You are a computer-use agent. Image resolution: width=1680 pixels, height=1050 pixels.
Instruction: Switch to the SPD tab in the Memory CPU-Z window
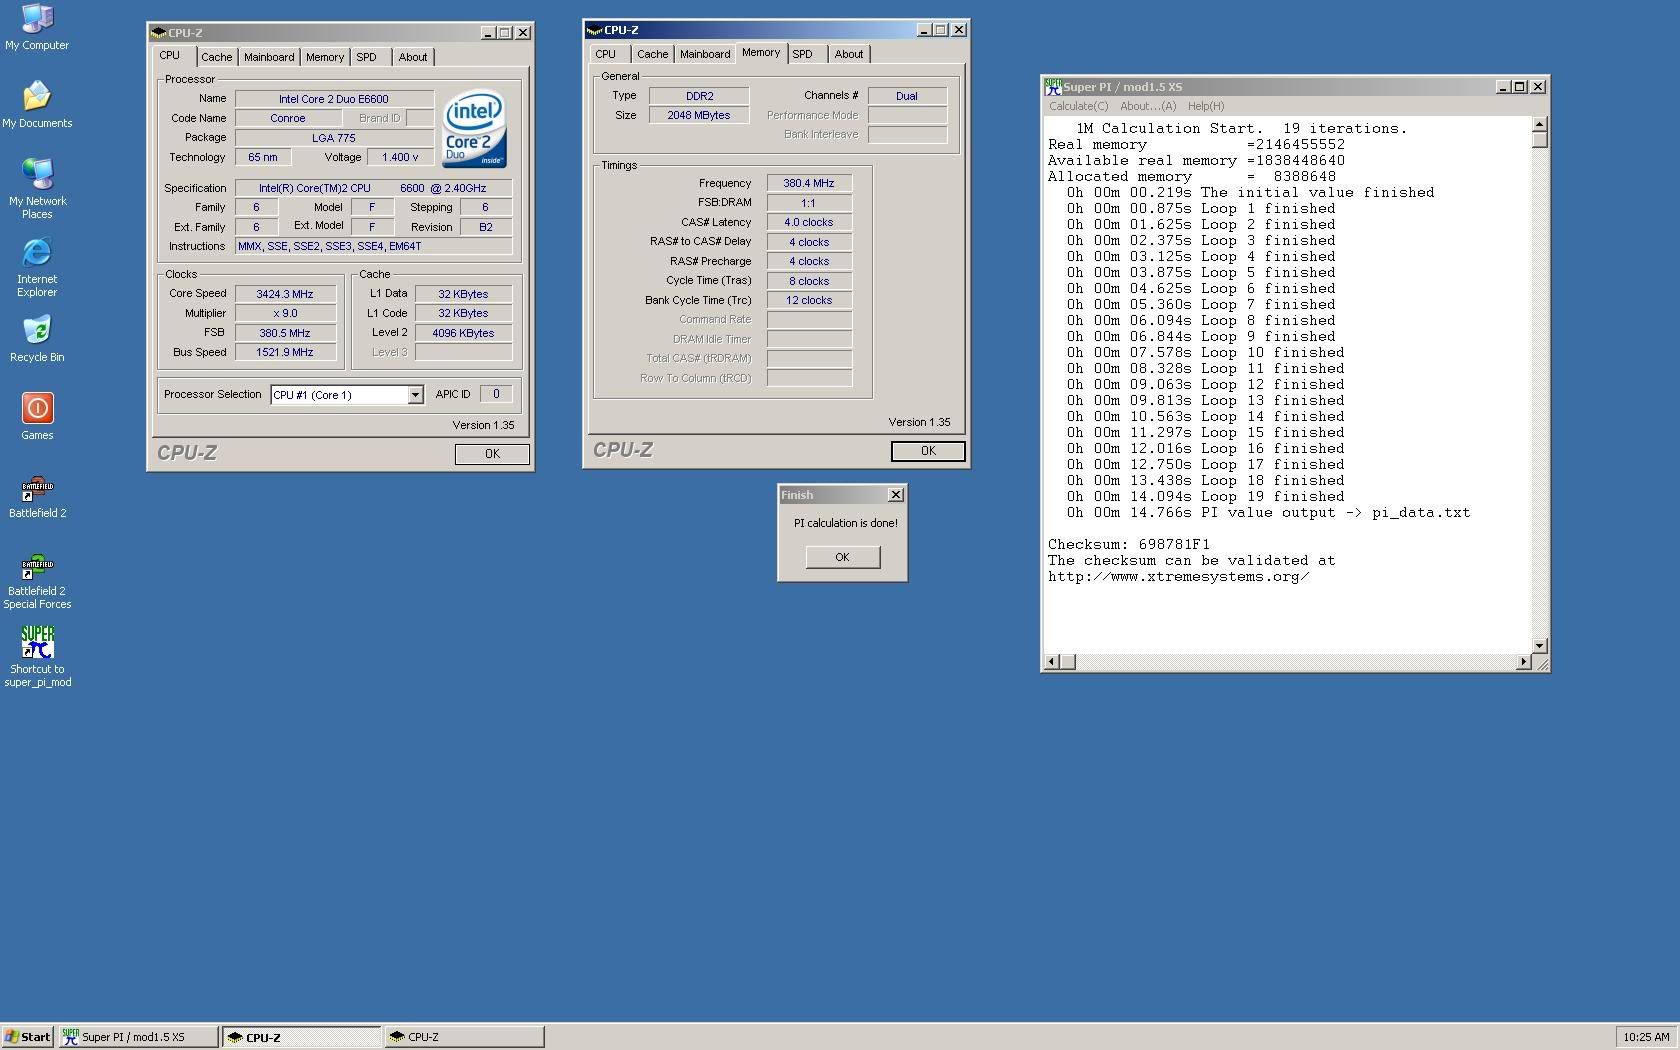click(802, 54)
